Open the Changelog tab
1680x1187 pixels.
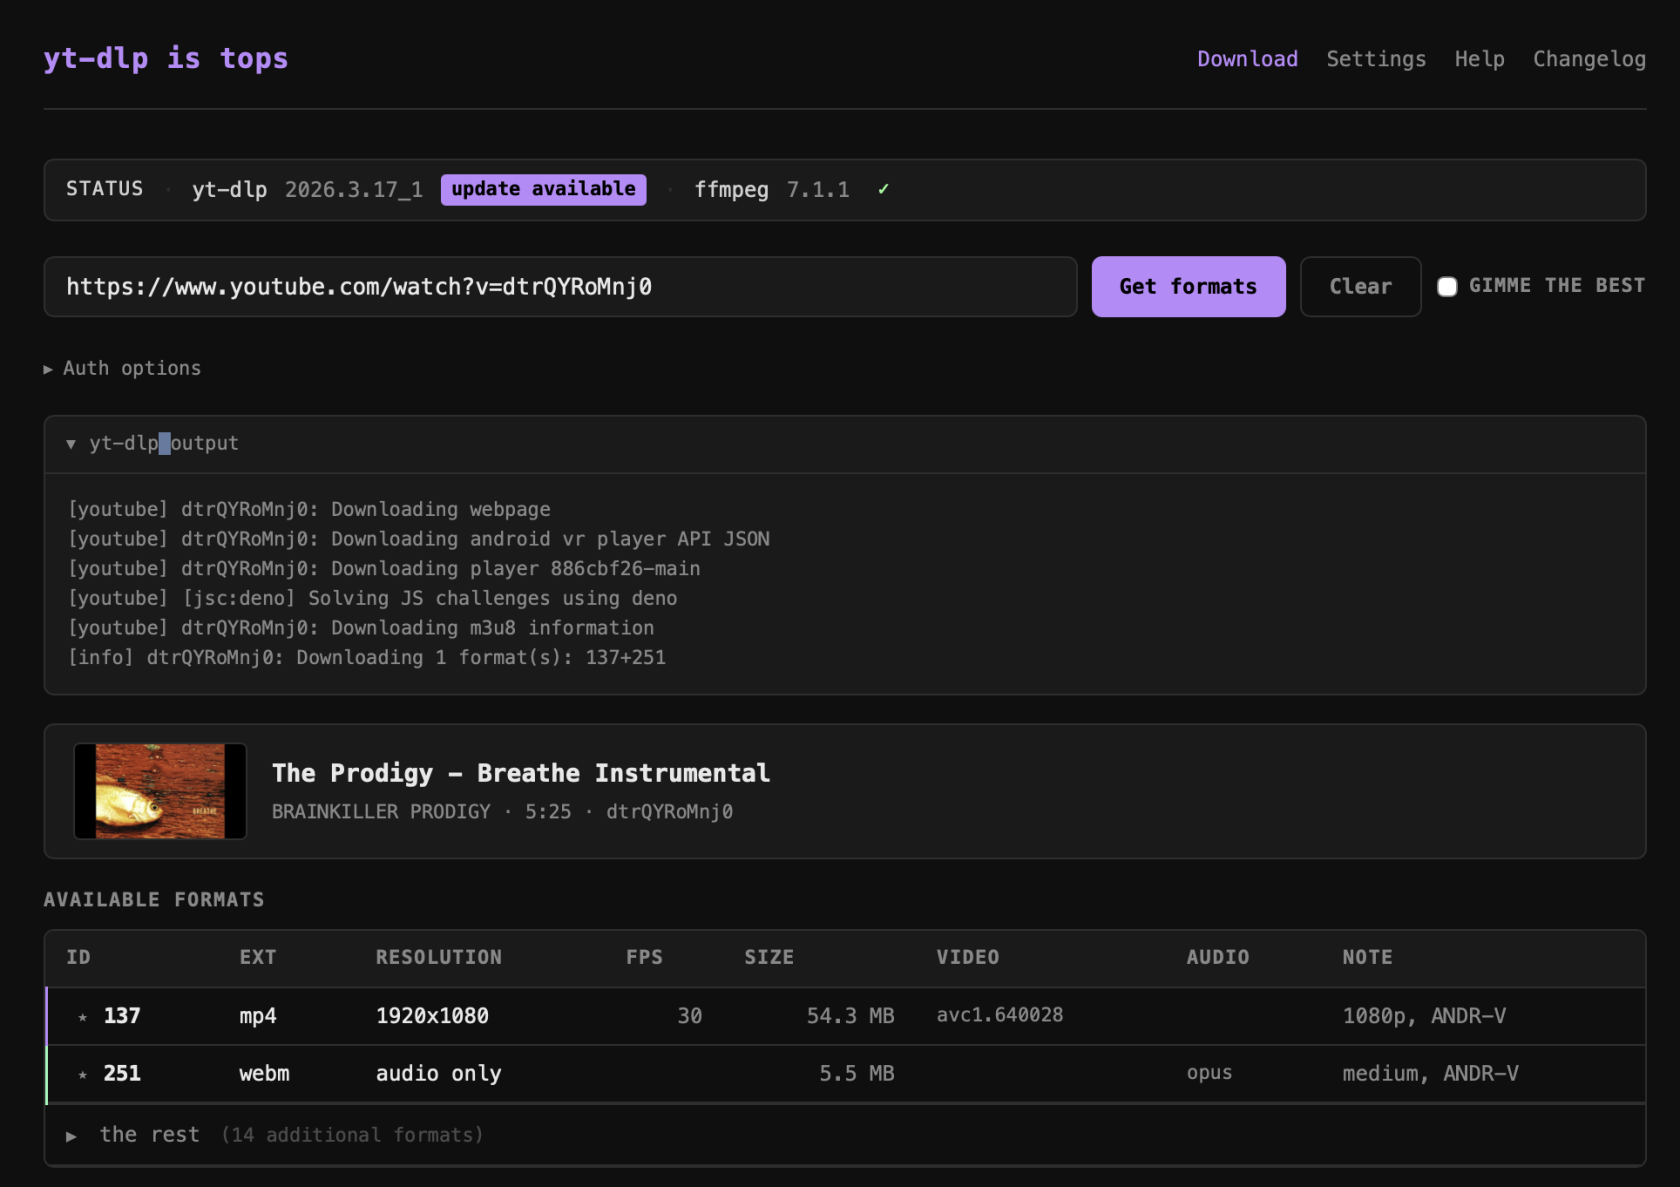1589,59
